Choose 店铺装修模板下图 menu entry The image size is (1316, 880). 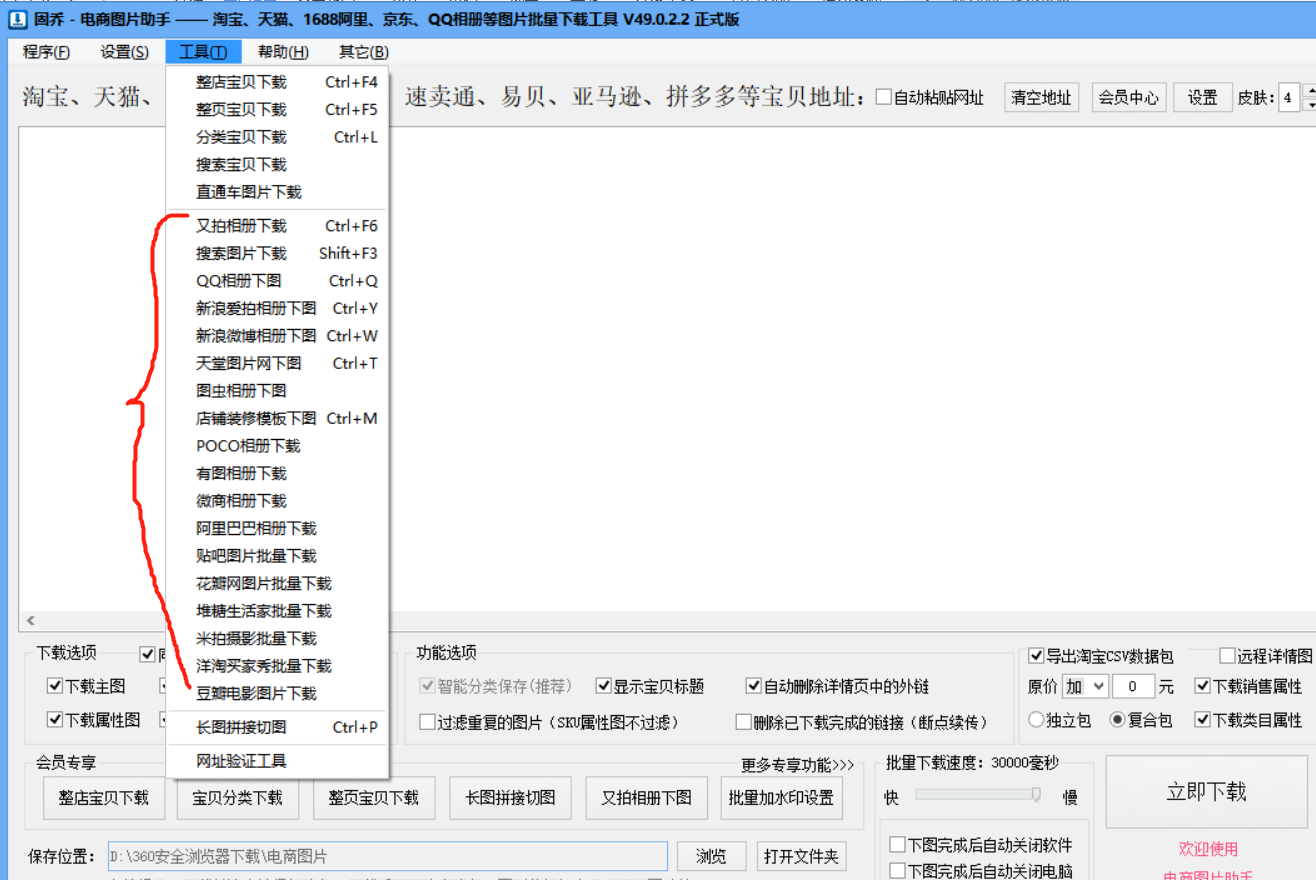tap(277, 418)
